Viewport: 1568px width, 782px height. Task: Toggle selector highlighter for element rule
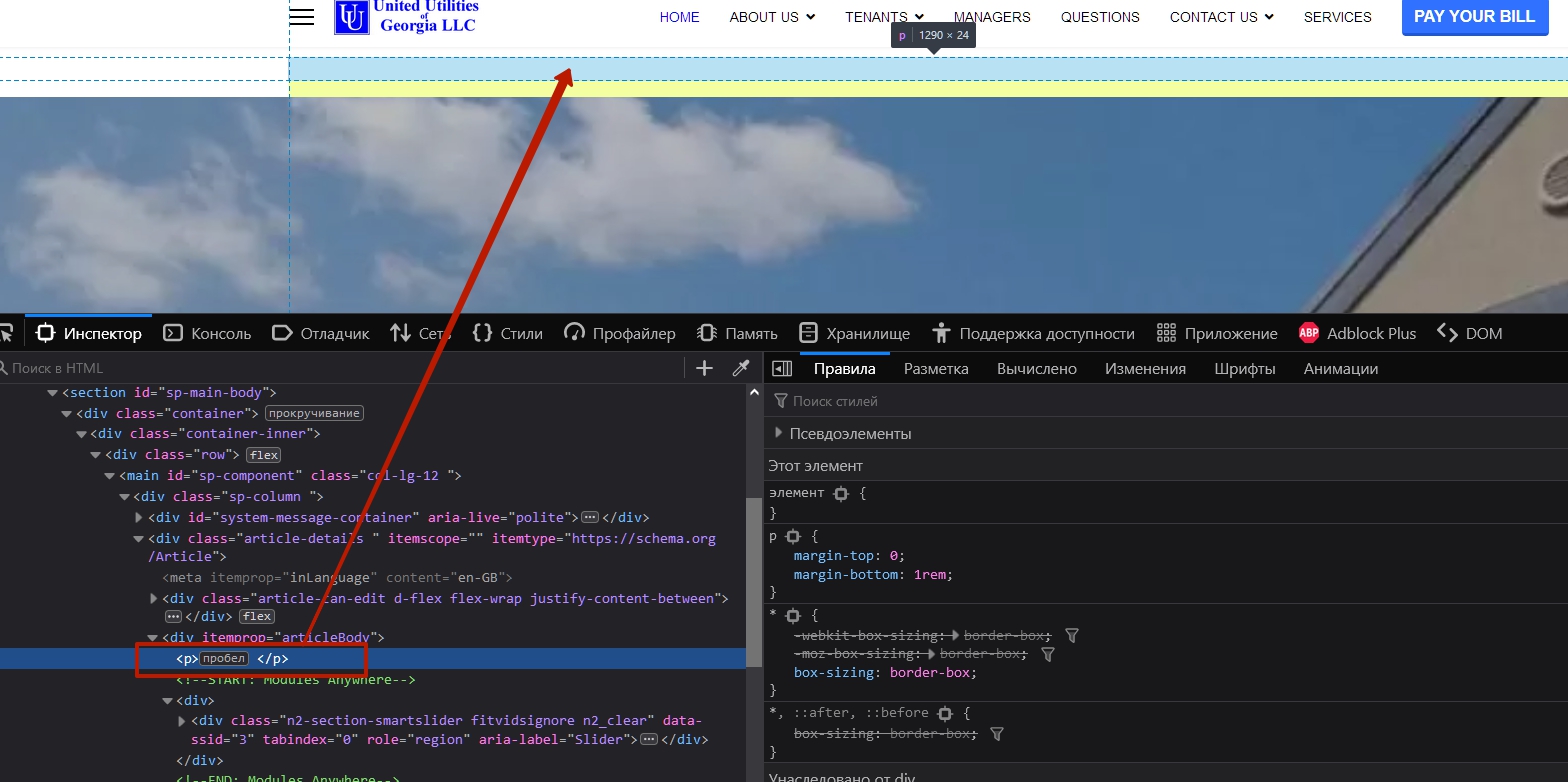(x=841, y=493)
